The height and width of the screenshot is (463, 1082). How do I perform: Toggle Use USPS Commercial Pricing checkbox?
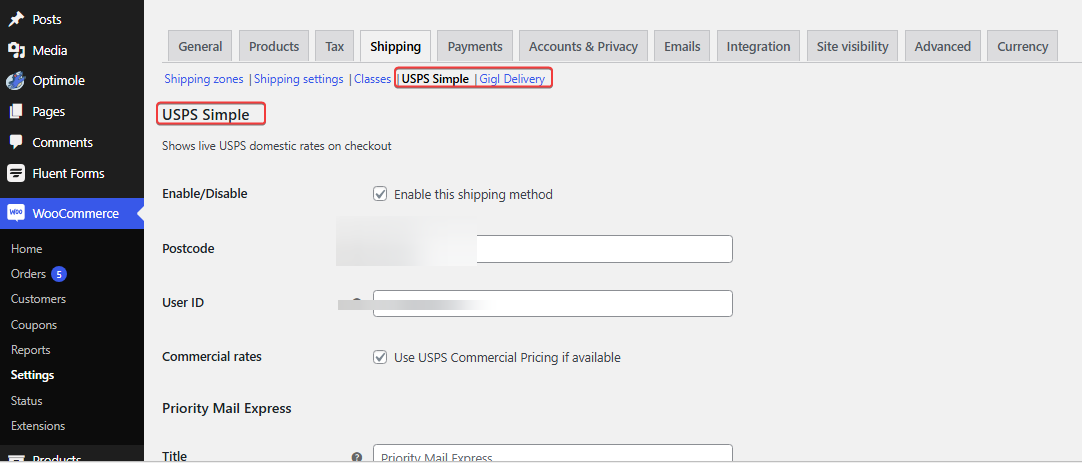[380, 357]
